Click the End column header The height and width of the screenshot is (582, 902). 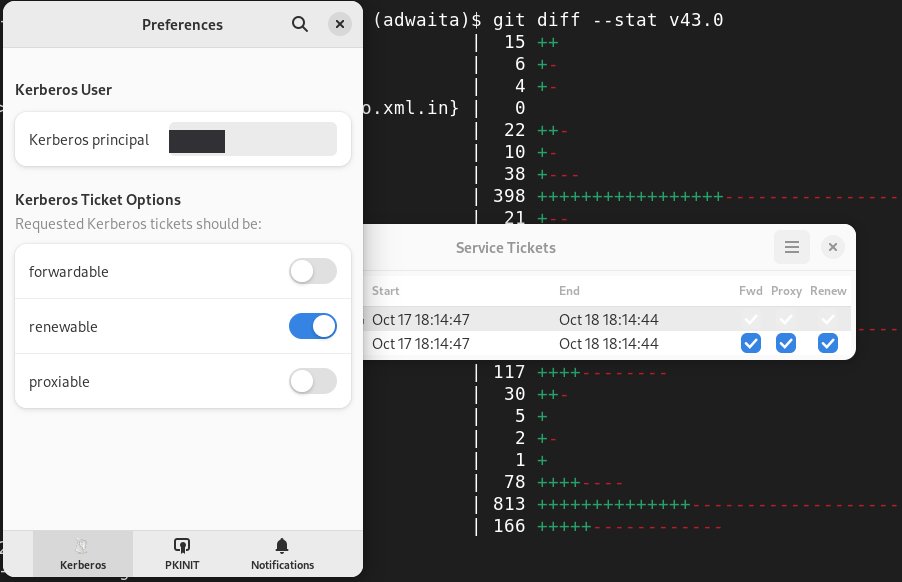pos(568,291)
